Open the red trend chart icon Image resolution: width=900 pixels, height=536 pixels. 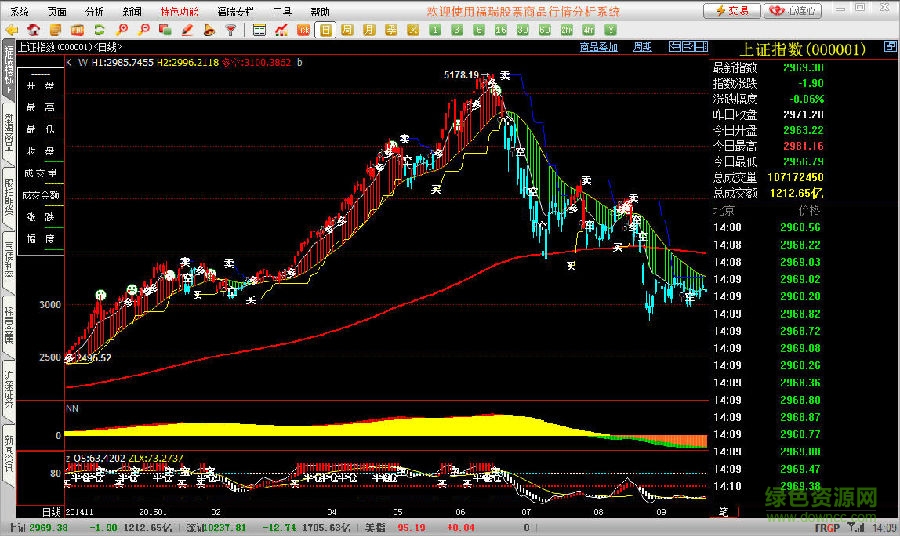pyautogui.click(x=281, y=30)
